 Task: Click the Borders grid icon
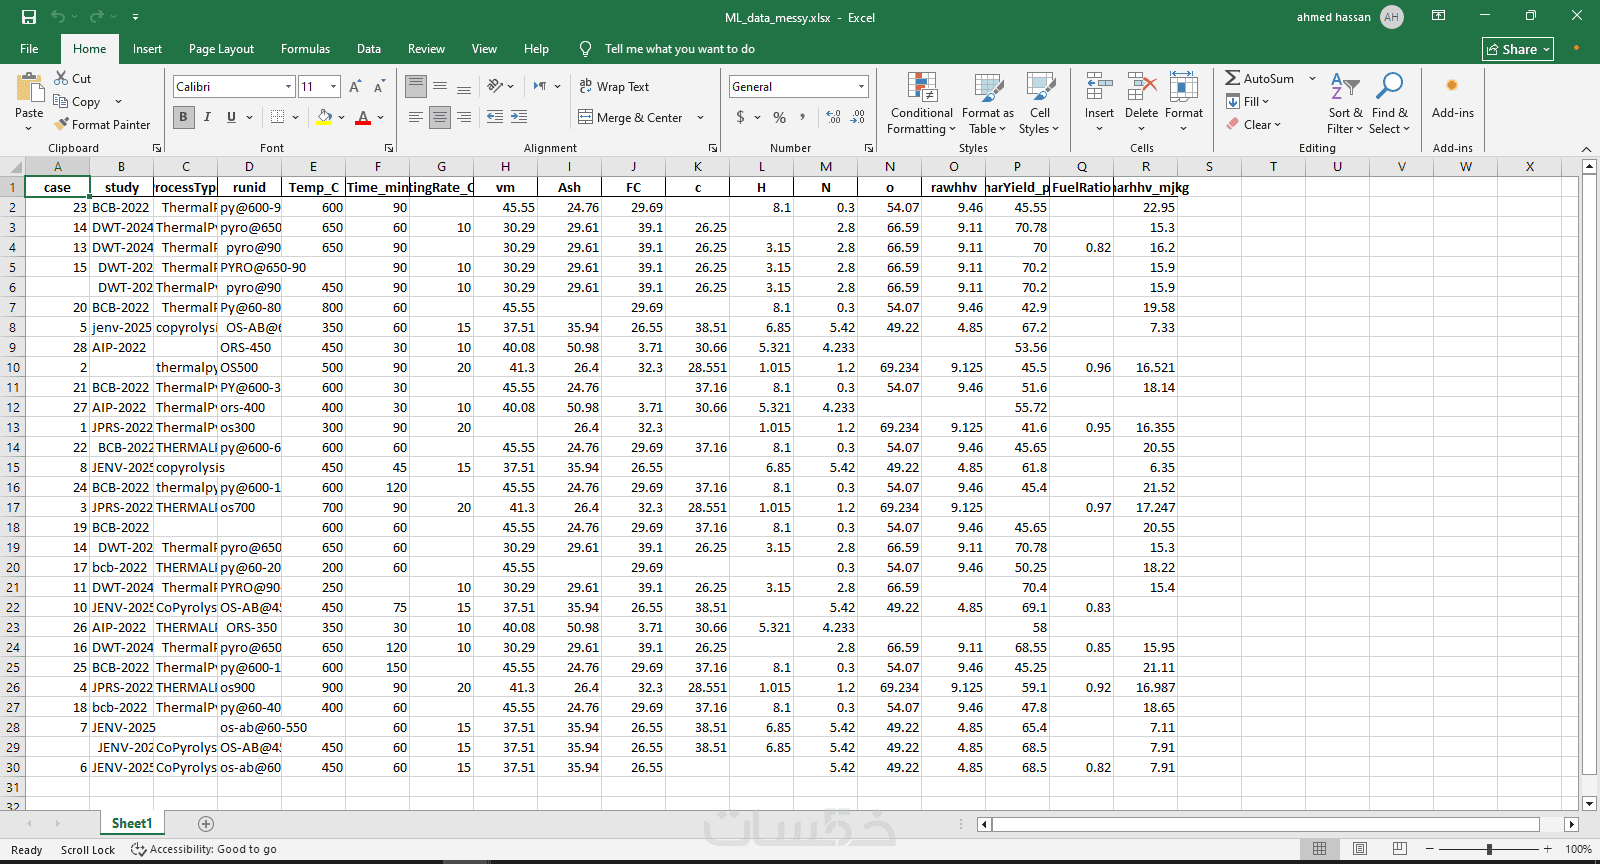coord(278,117)
